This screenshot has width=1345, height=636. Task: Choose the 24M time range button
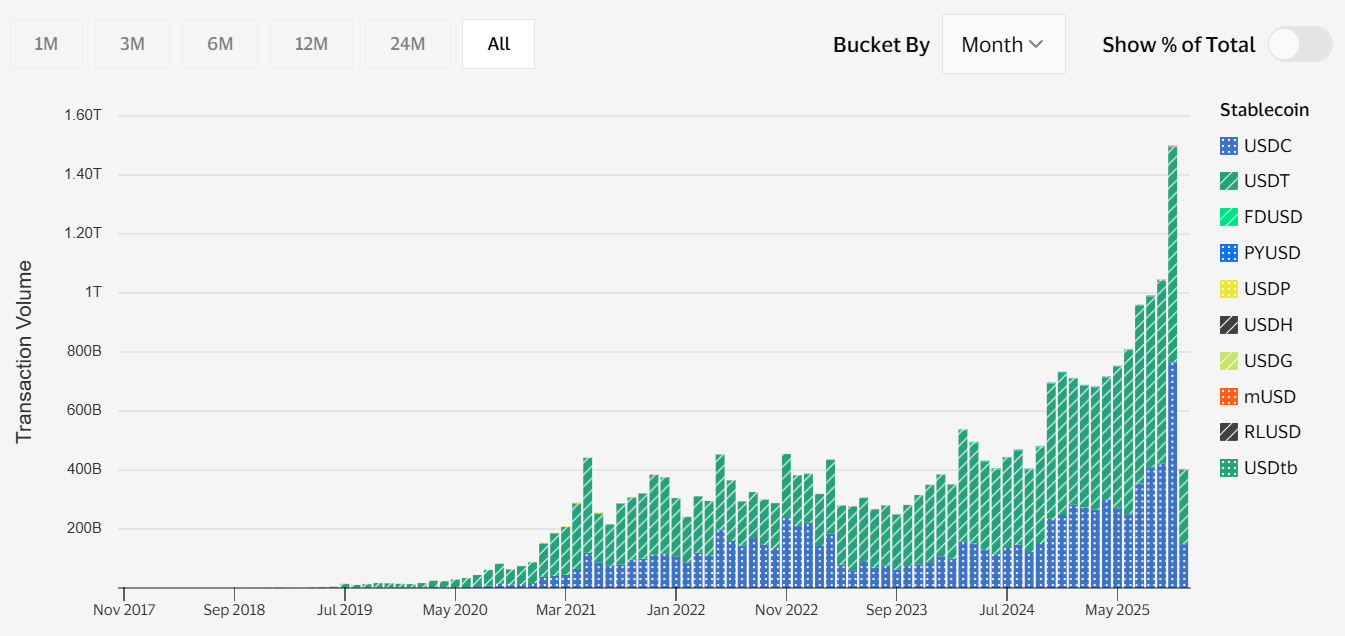pyautogui.click(x=407, y=44)
